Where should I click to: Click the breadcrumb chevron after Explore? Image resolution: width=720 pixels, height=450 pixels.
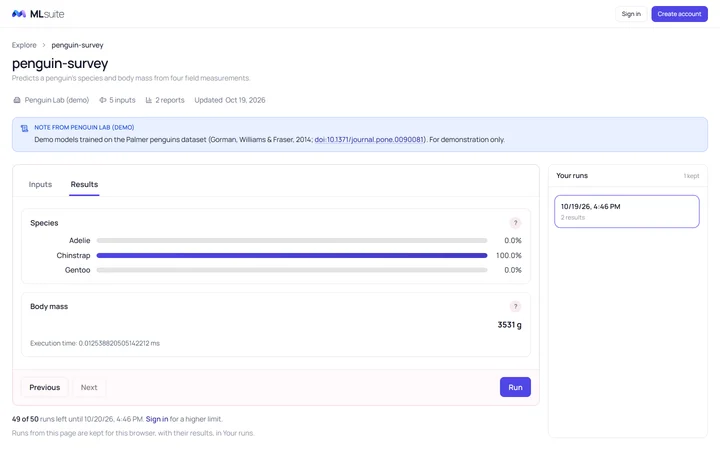point(44,45)
